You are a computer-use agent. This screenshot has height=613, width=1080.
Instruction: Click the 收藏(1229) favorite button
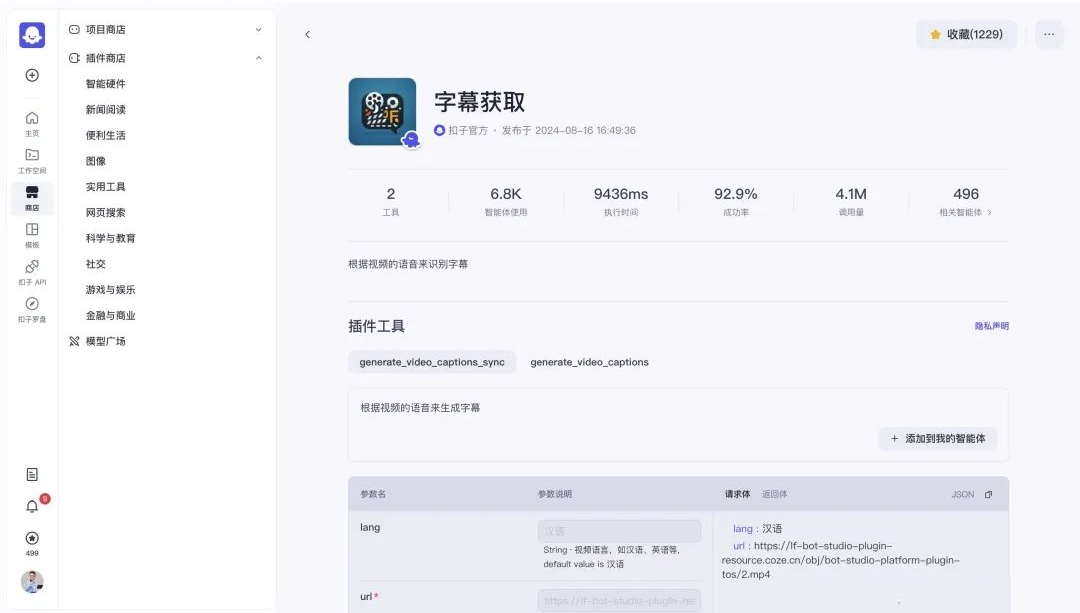[x=966, y=34]
